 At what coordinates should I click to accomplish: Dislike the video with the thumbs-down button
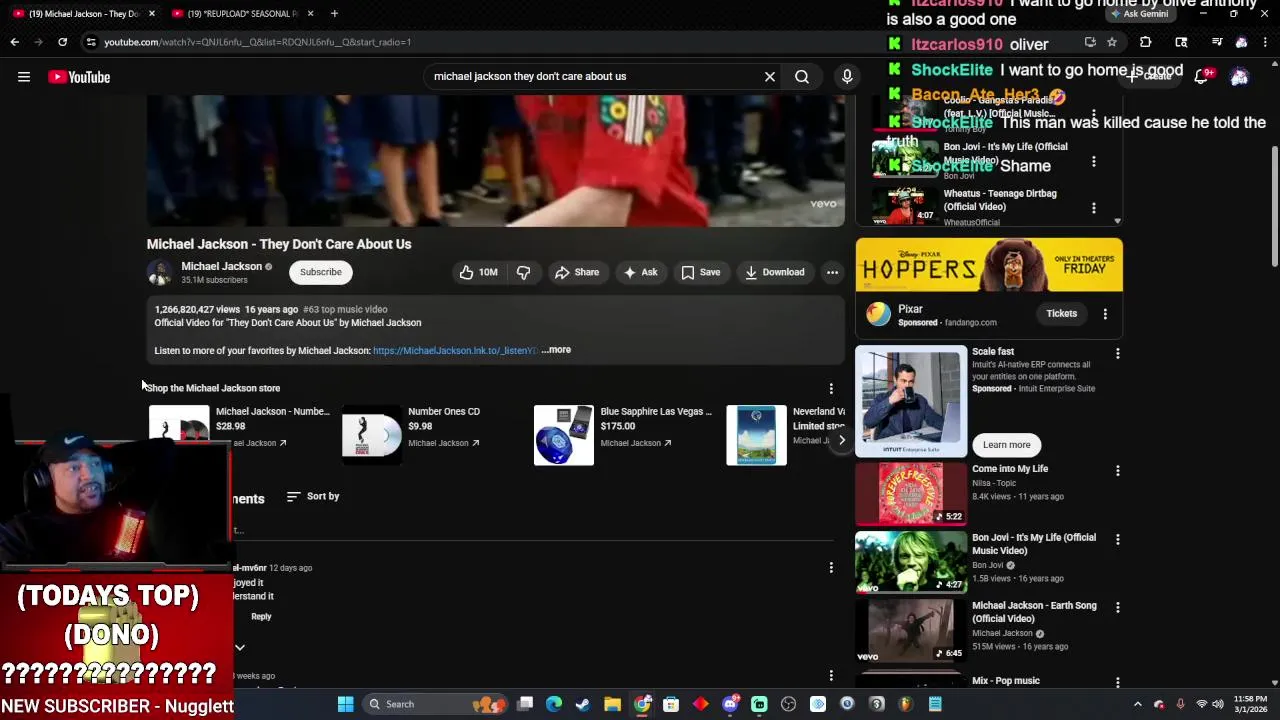coord(523,272)
